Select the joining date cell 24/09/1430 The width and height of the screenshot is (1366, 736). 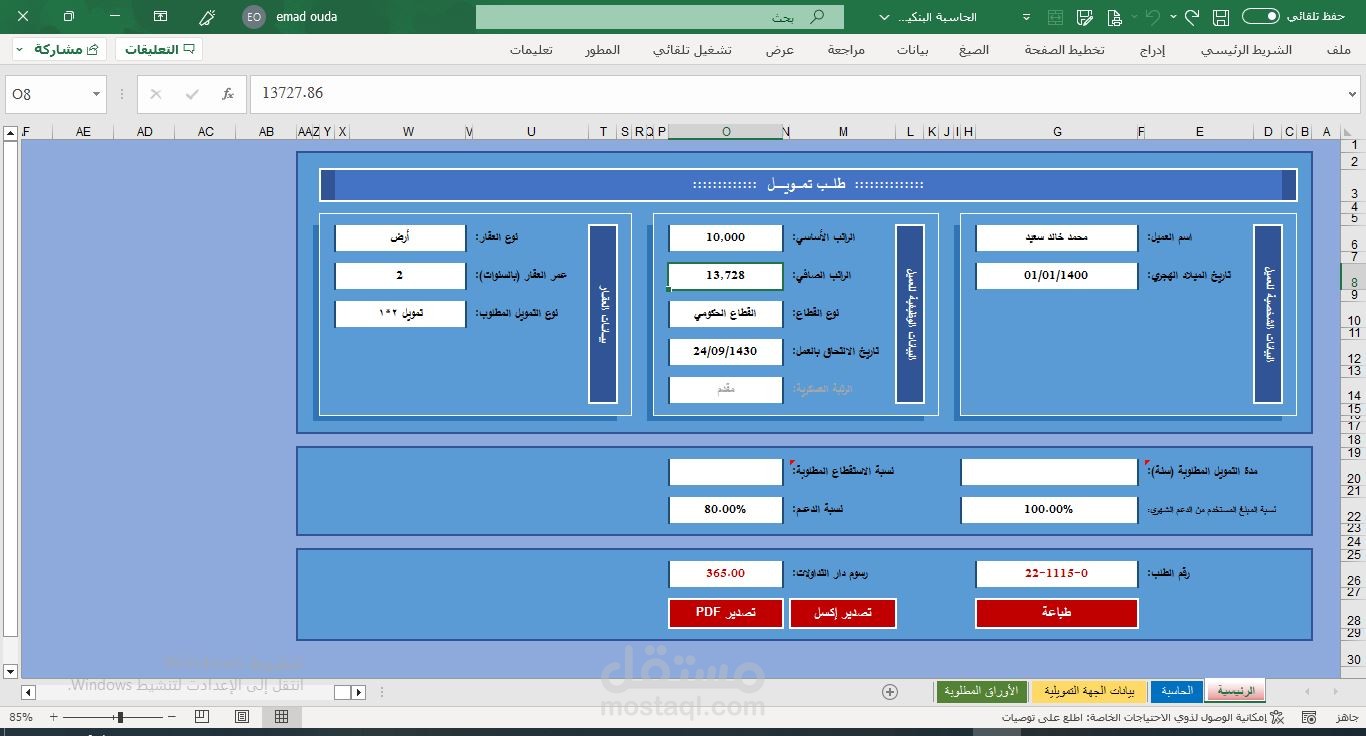pos(726,352)
